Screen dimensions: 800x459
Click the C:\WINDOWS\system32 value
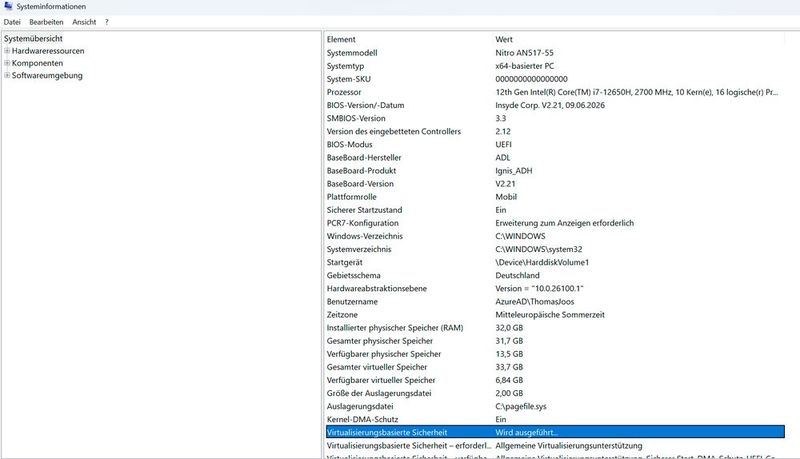(539, 249)
